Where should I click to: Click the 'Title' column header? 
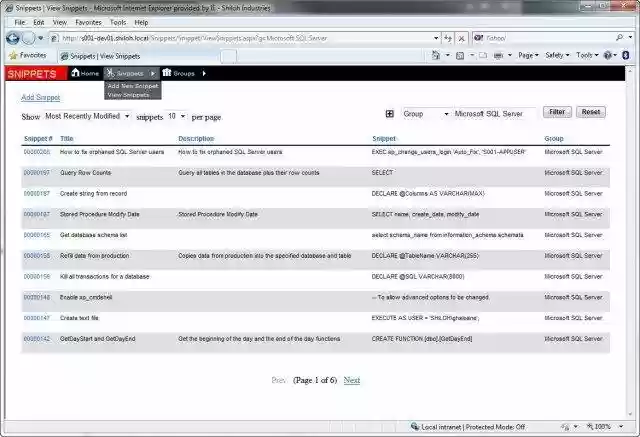coord(67,139)
